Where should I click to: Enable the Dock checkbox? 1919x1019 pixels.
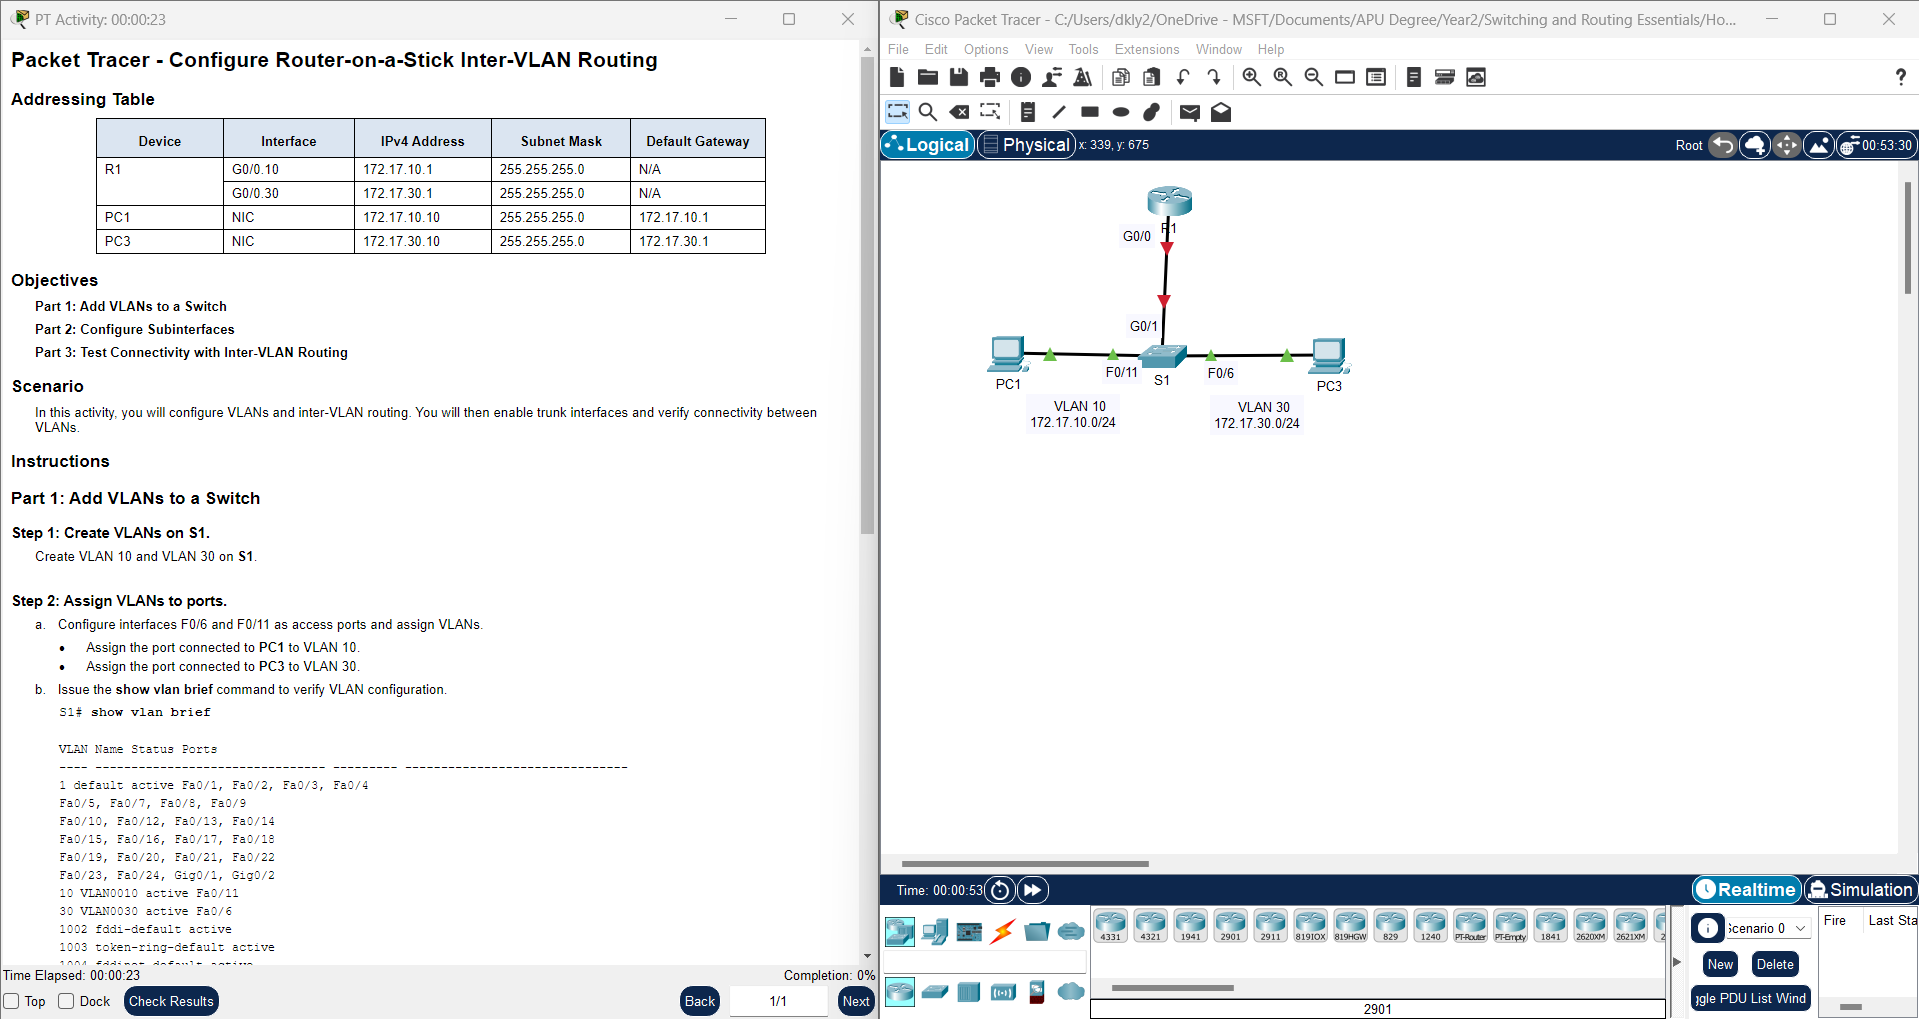pyautogui.click(x=66, y=1001)
